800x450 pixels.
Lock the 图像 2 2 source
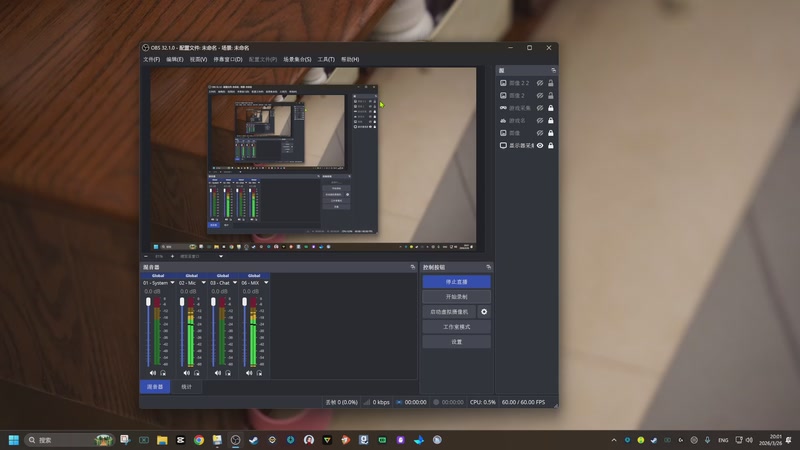point(551,83)
